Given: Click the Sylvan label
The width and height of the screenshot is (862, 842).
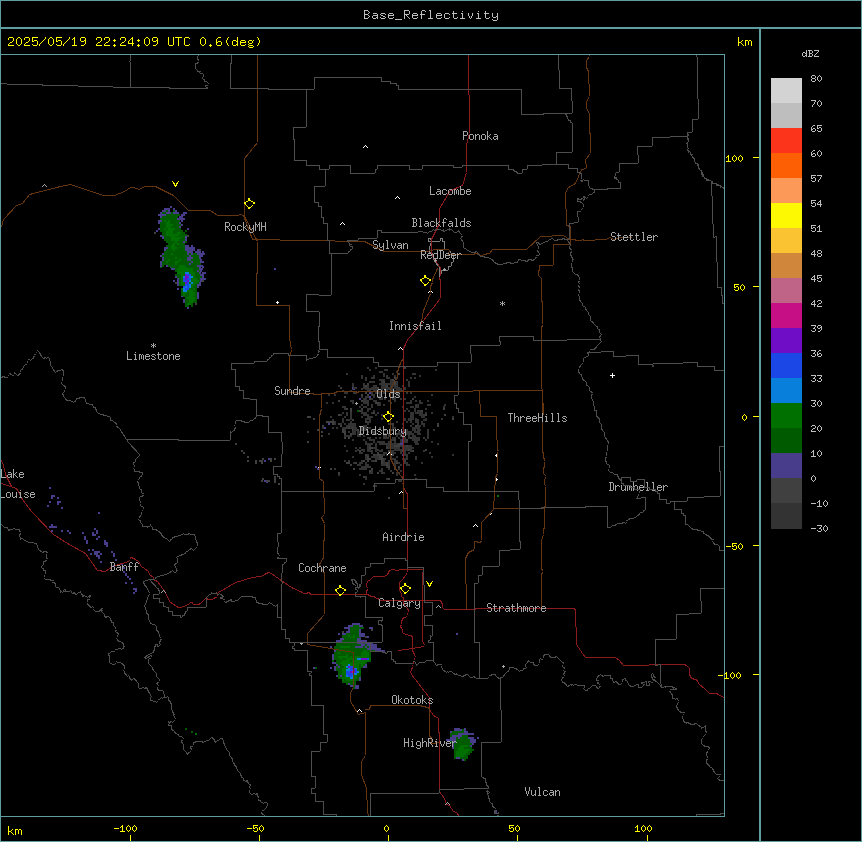Looking at the screenshot, I should point(390,245).
